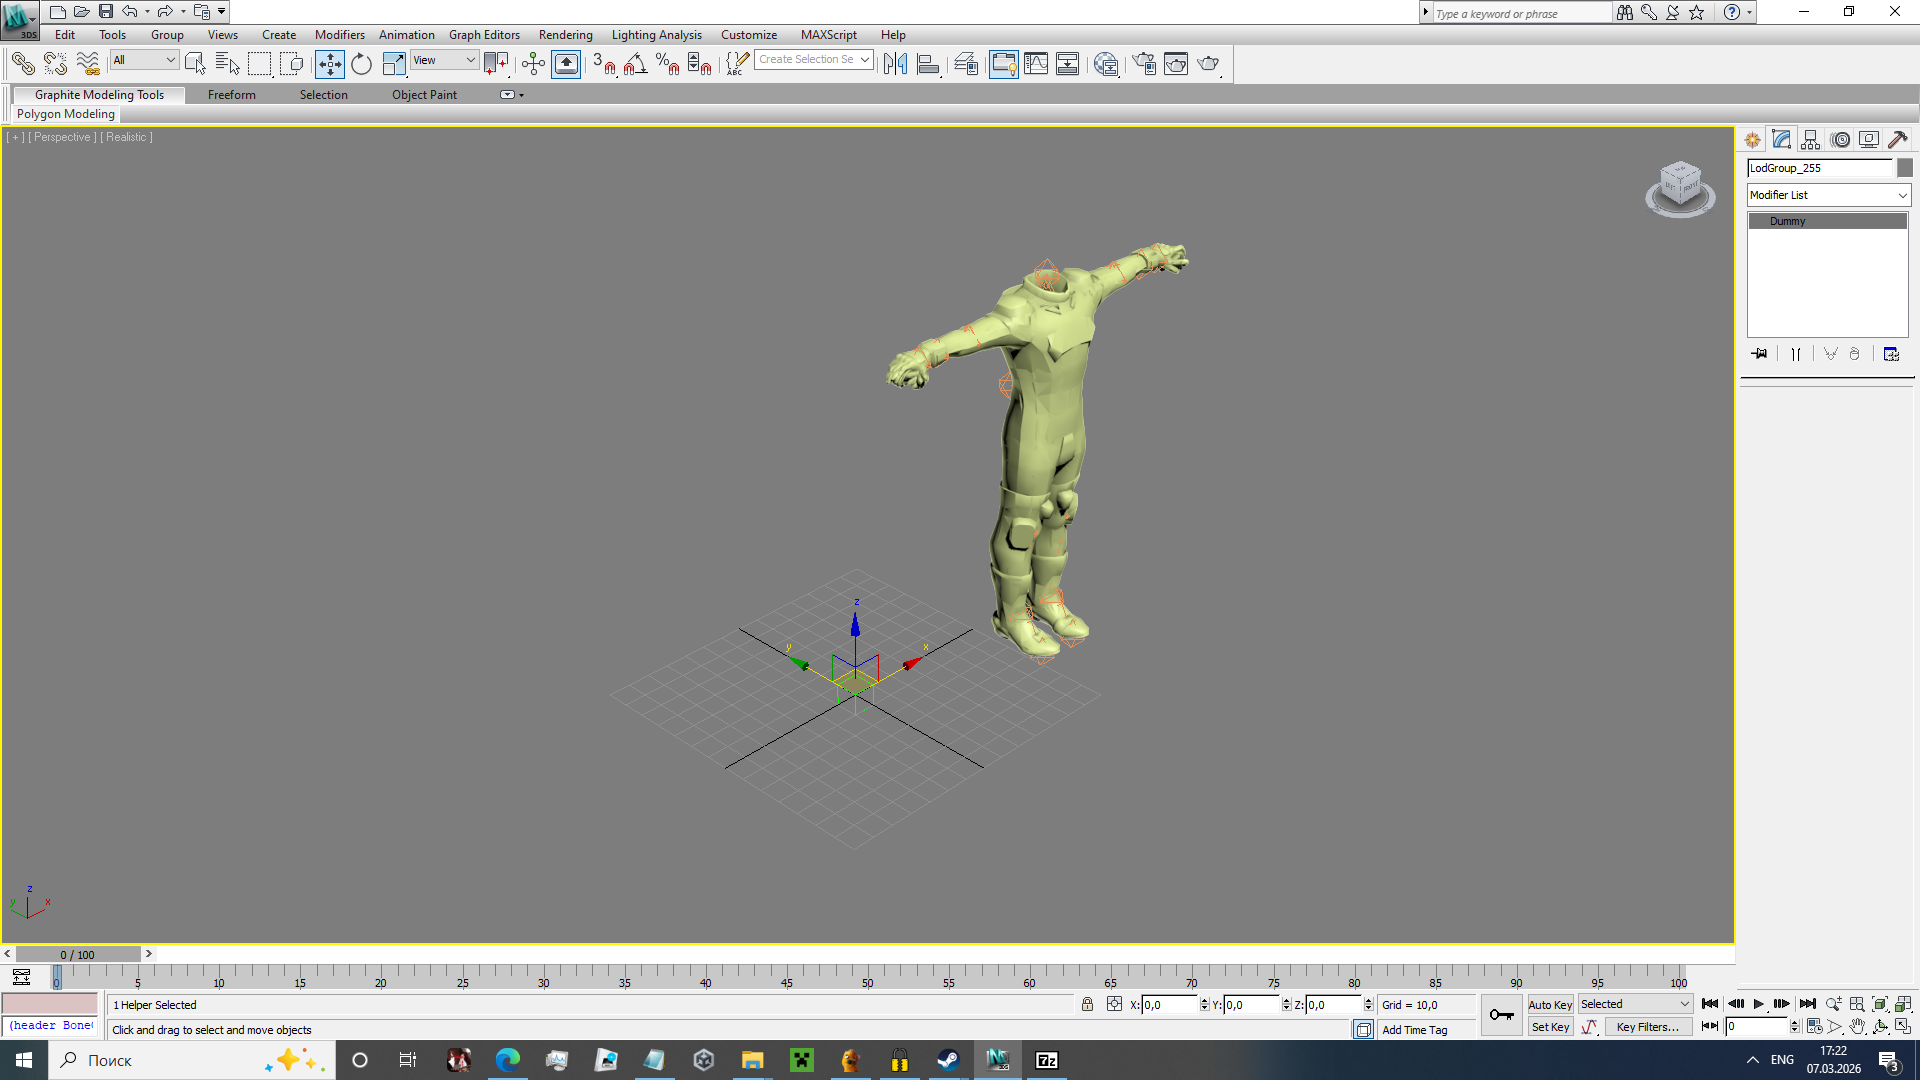Click the Key Filters button

click(x=1647, y=1027)
